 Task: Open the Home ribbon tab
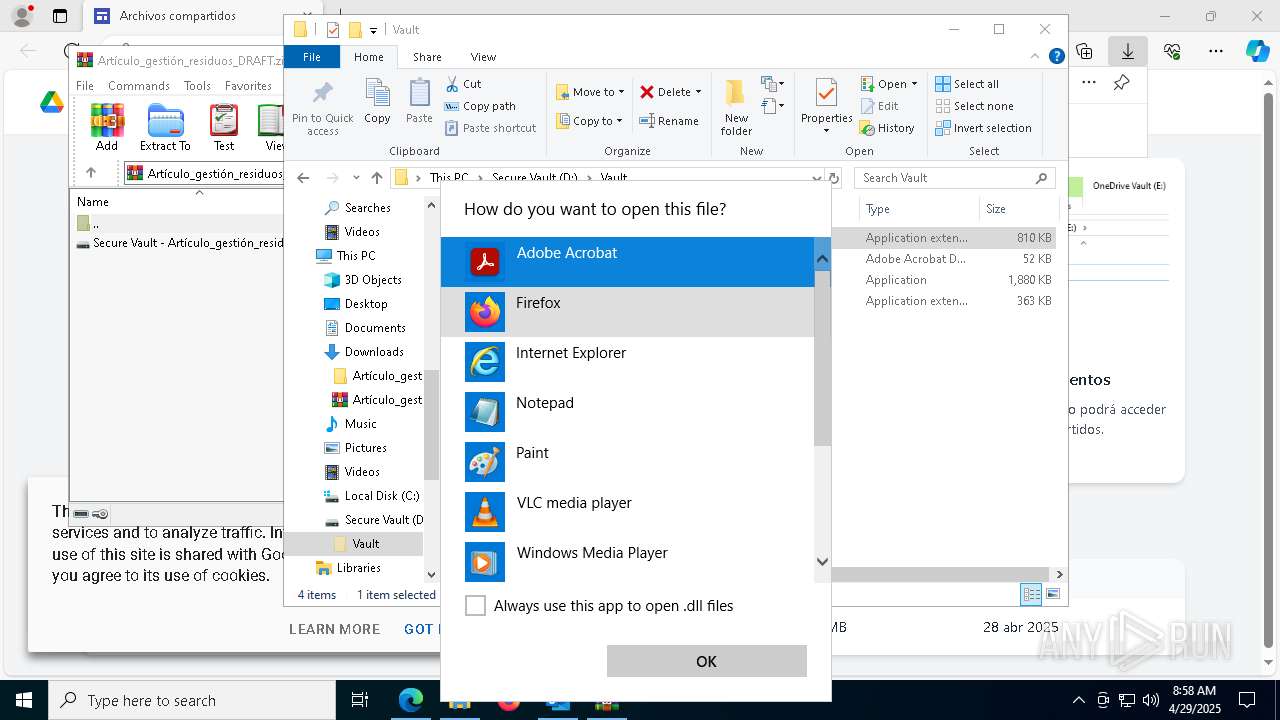369,57
